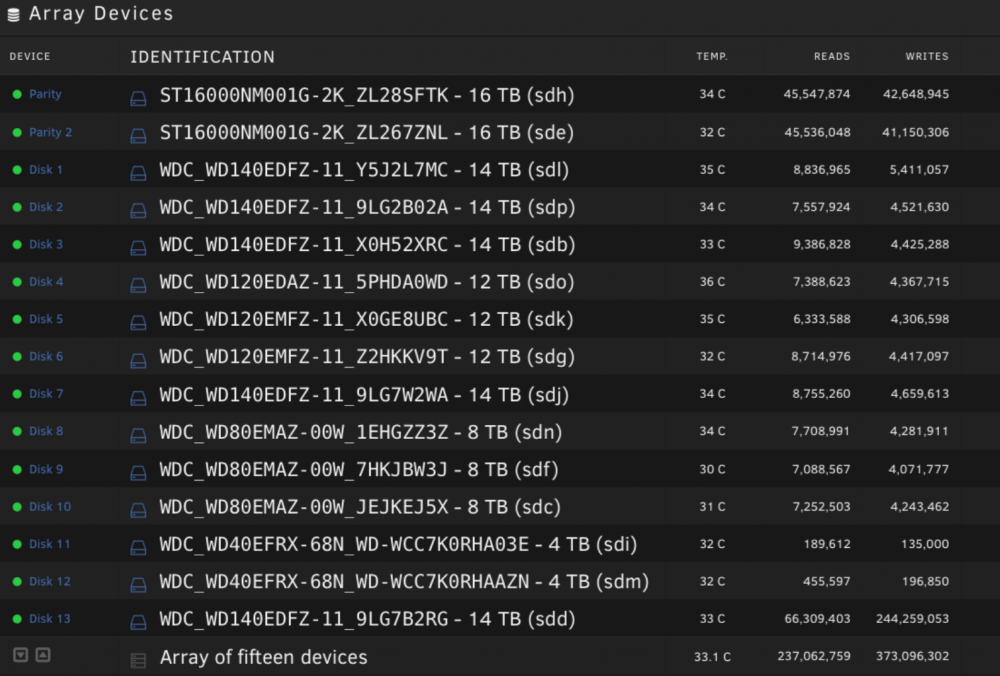Open the Disk 11 device link
Image resolution: width=1000 pixels, height=676 pixels.
pos(50,544)
